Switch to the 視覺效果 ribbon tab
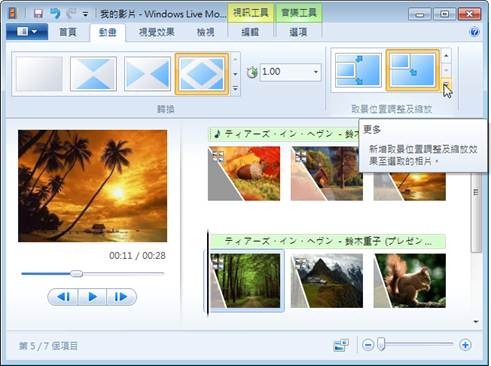 [x=157, y=32]
